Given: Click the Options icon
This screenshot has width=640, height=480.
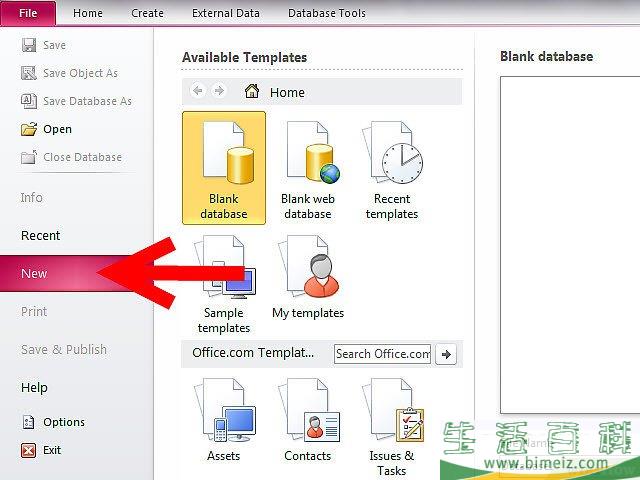Looking at the screenshot, I should click(28, 422).
